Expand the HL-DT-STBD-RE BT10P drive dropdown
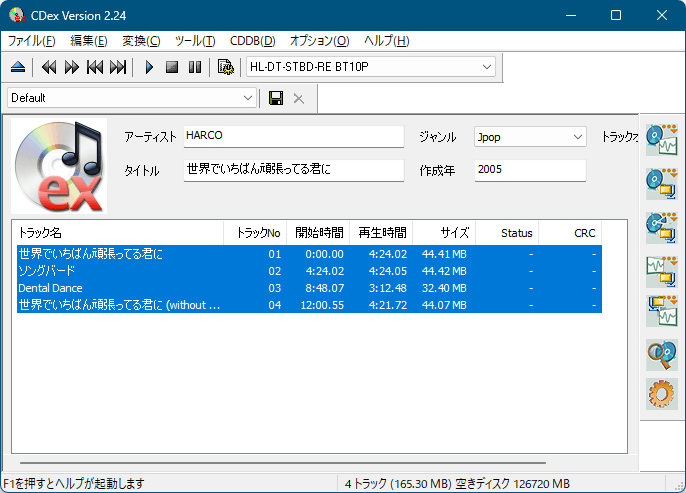Viewport: 686px width, 493px height. point(487,67)
